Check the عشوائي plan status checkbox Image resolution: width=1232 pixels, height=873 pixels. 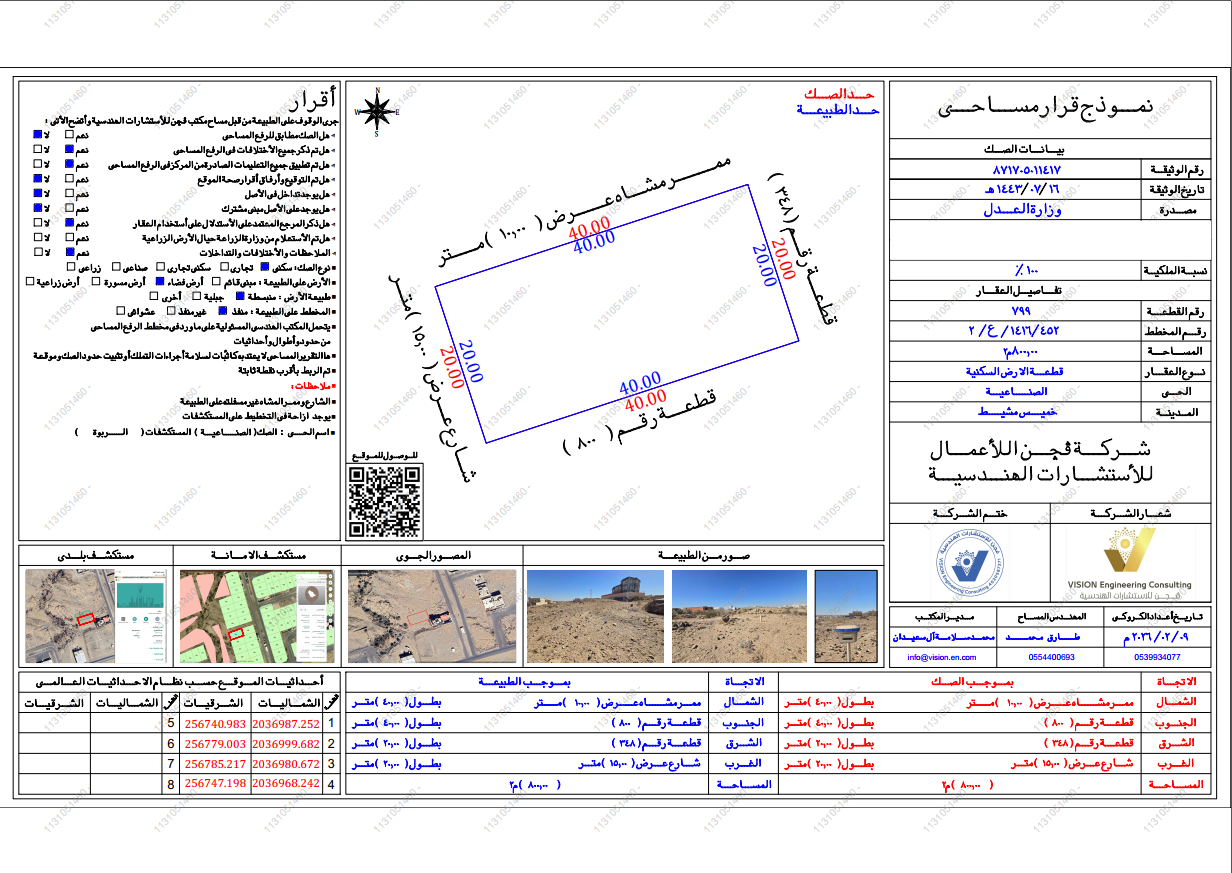[121, 311]
